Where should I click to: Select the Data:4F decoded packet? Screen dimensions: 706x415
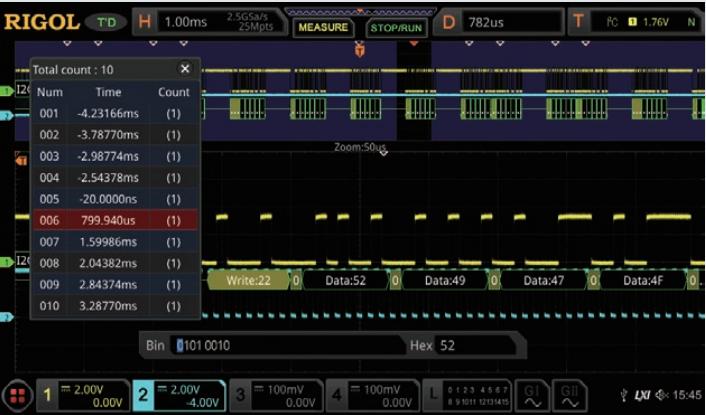[x=643, y=280]
